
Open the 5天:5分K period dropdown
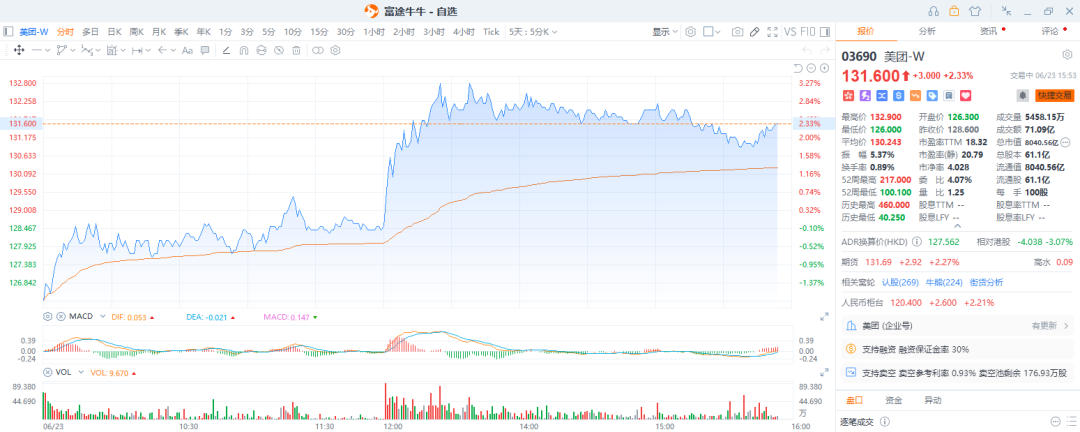pyautogui.click(x=533, y=32)
